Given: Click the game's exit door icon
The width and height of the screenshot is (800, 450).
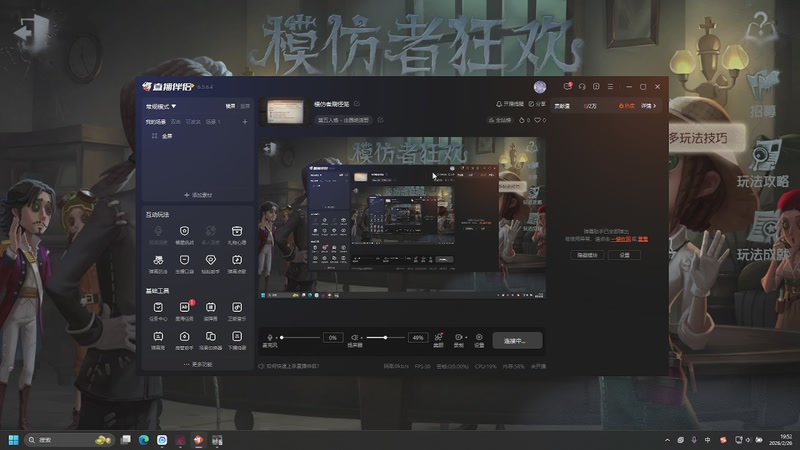Looking at the screenshot, I should click(x=32, y=32).
